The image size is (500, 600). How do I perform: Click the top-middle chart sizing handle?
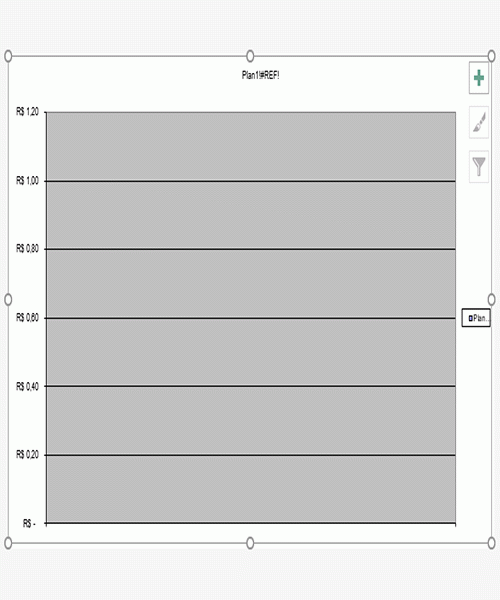click(250, 56)
